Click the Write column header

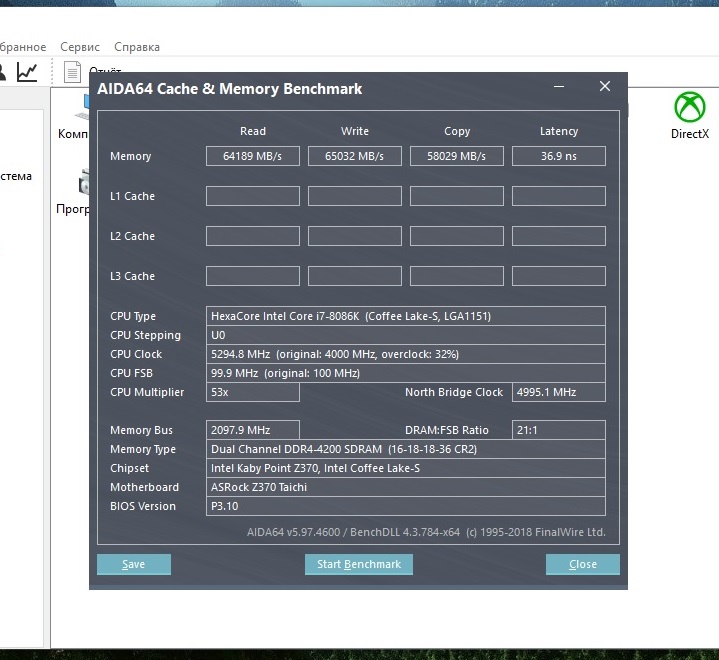pyautogui.click(x=354, y=131)
